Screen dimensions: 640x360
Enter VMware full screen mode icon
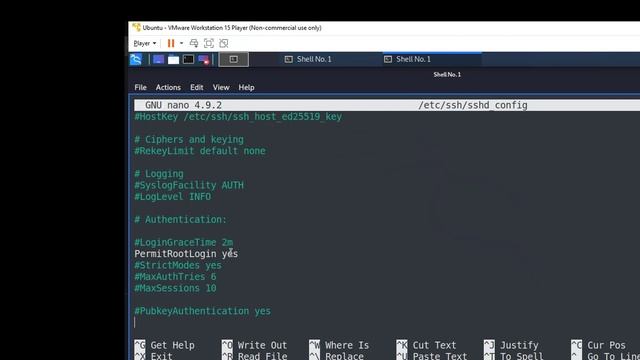(209, 43)
